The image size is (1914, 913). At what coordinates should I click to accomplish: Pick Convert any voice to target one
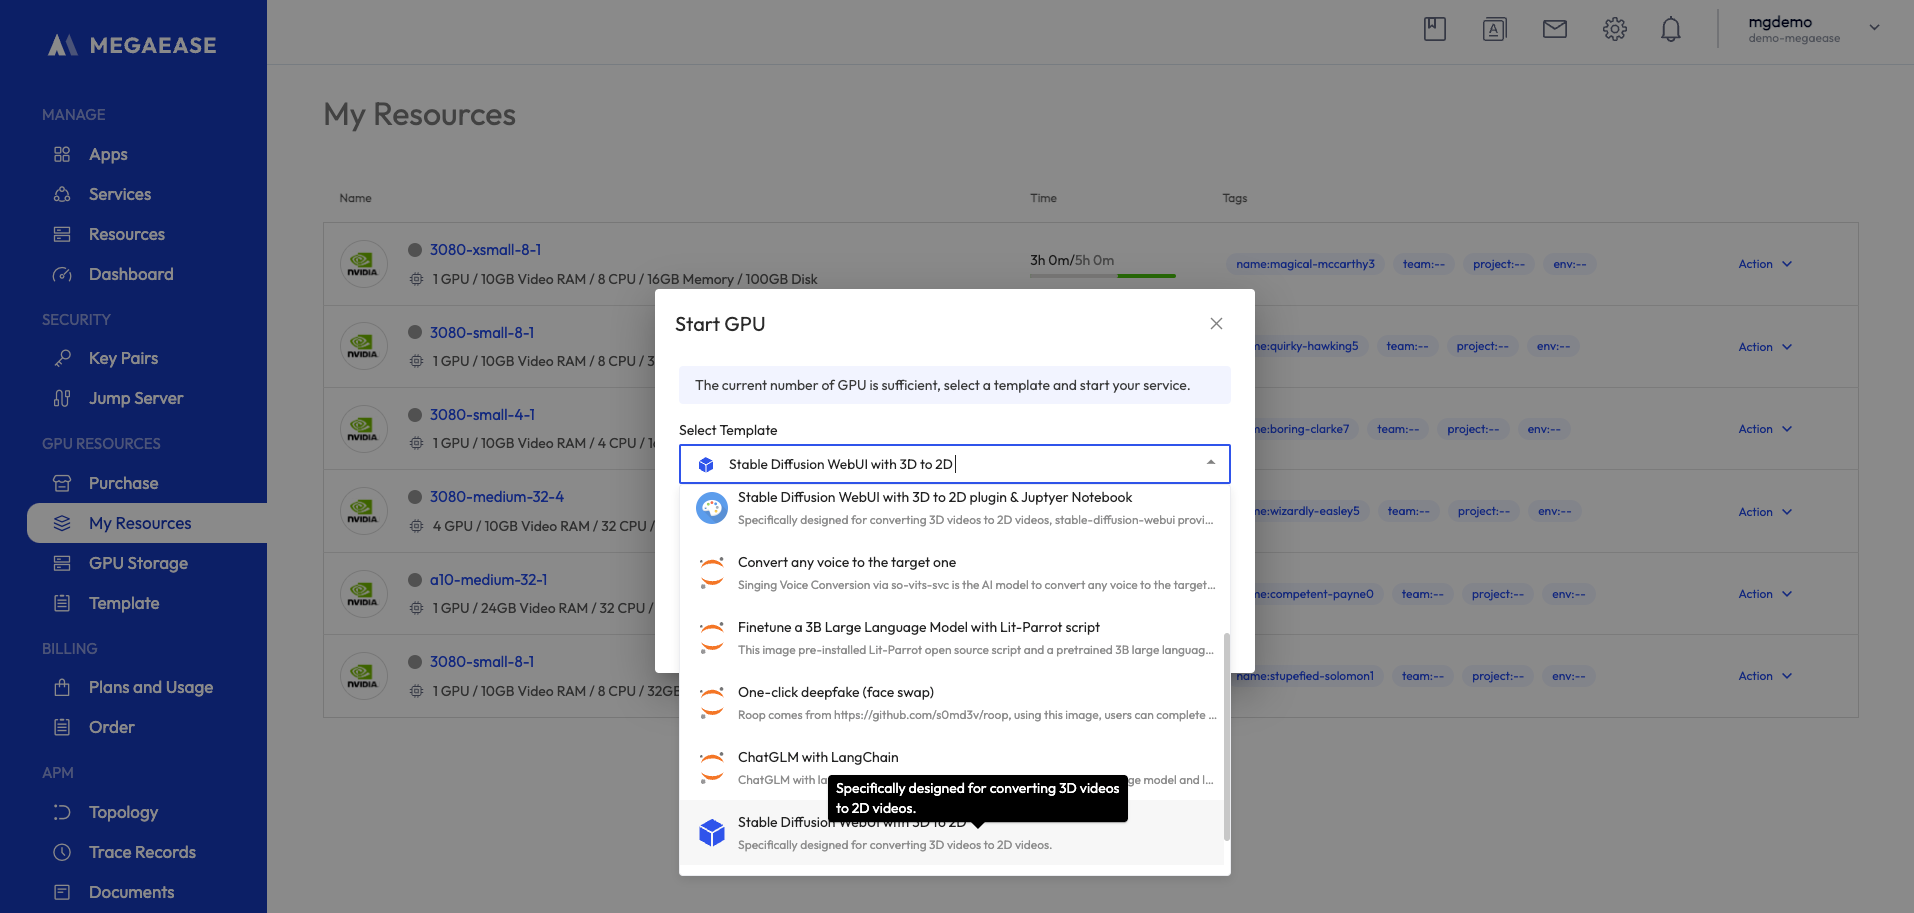coord(846,562)
